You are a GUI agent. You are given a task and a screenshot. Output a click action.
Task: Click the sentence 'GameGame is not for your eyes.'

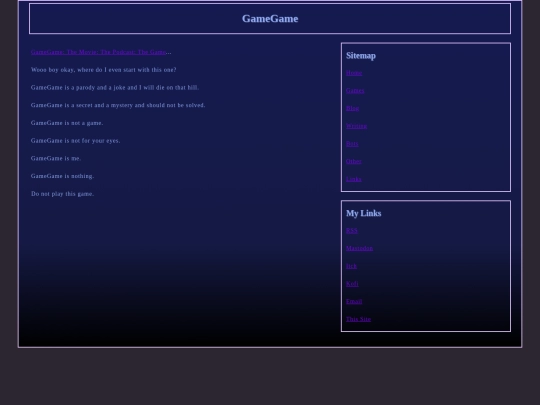coord(75,141)
